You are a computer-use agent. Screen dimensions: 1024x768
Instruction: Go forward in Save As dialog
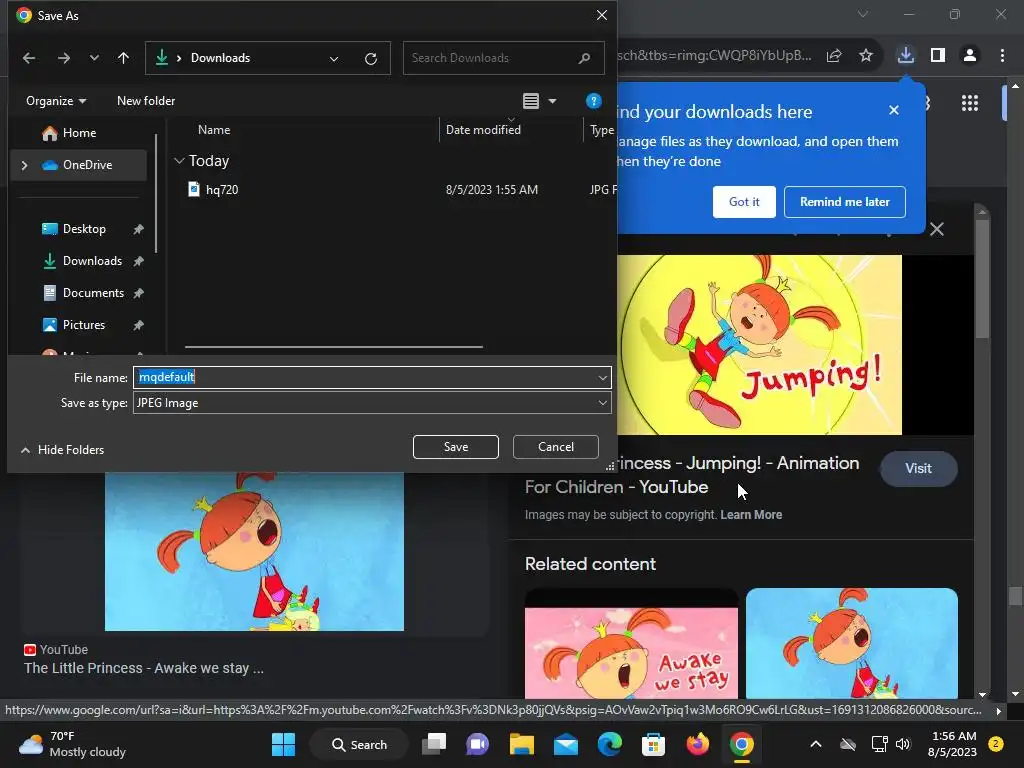click(x=63, y=58)
